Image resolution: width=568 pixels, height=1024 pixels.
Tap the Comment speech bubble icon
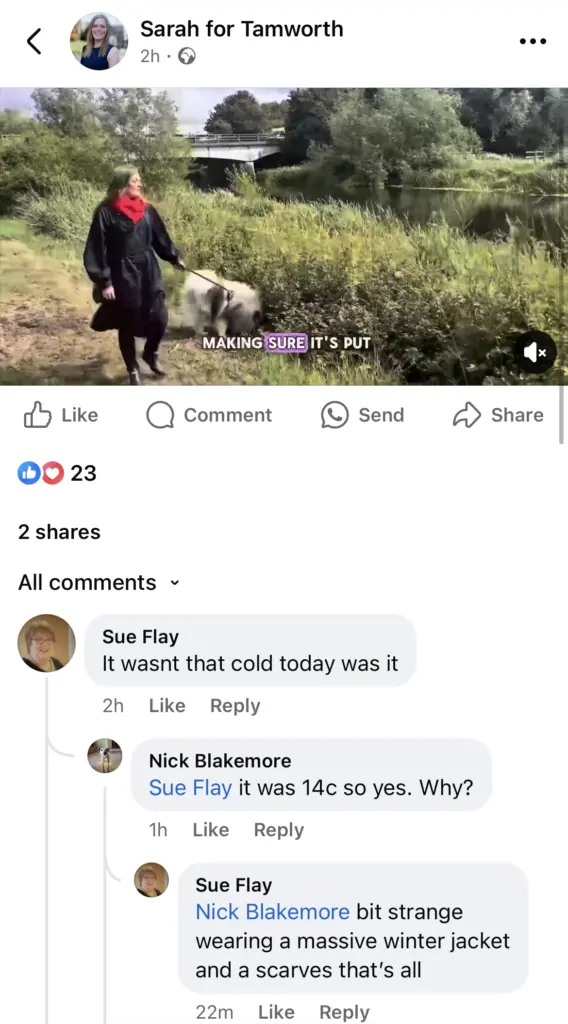tap(160, 415)
